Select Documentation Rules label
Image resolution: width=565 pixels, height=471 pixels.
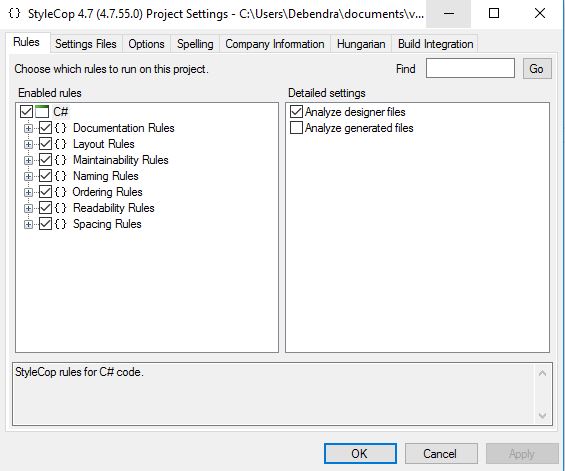pyautogui.click(x=124, y=128)
